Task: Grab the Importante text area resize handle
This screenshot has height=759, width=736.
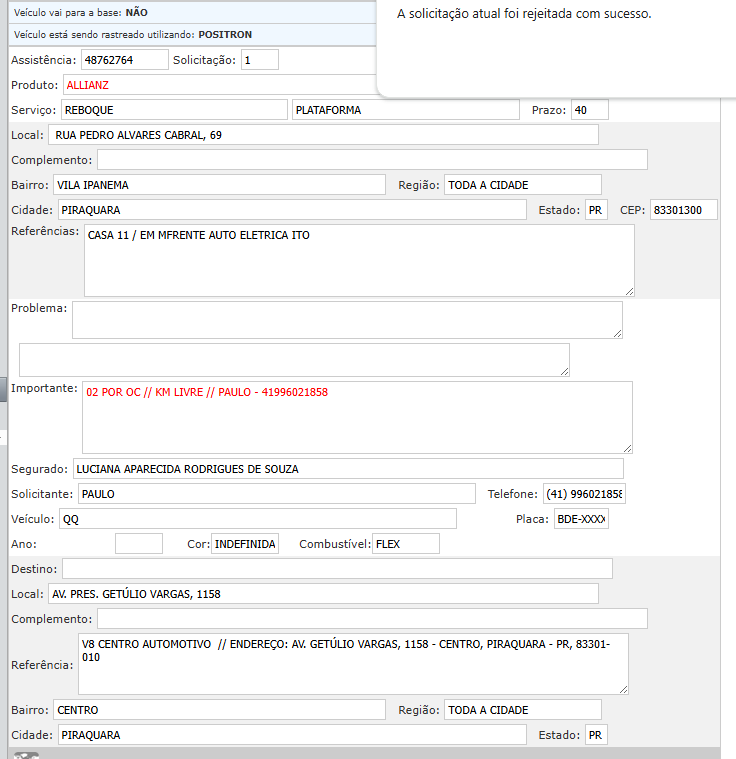Action: point(627,448)
